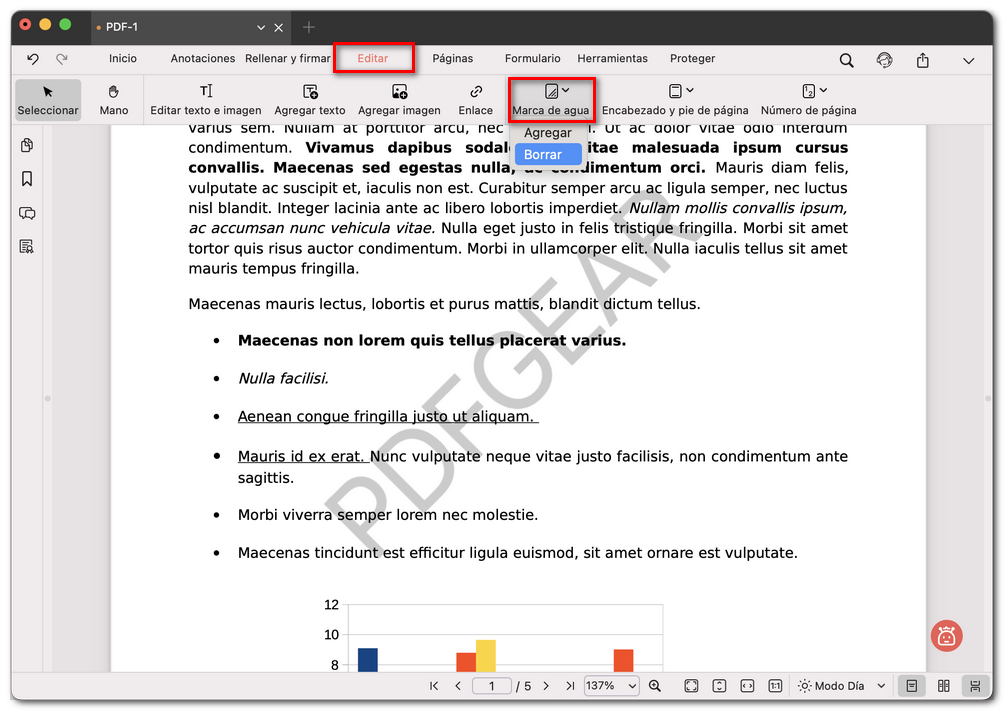1005x711 pixels.
Task: Click the undo arrow icon
Action: click(x=33, y=59)
